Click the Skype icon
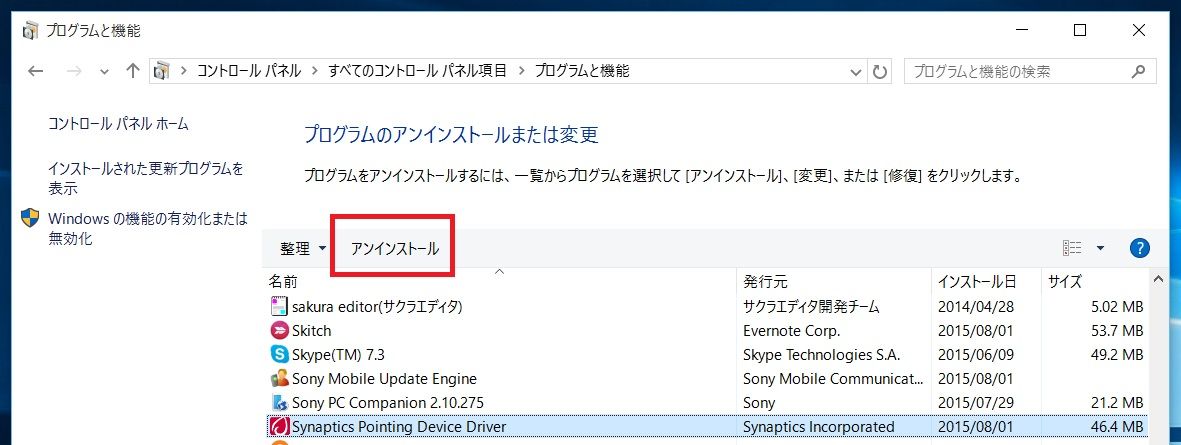Screen dimensions: 1181x445 (x=279, y=355)
